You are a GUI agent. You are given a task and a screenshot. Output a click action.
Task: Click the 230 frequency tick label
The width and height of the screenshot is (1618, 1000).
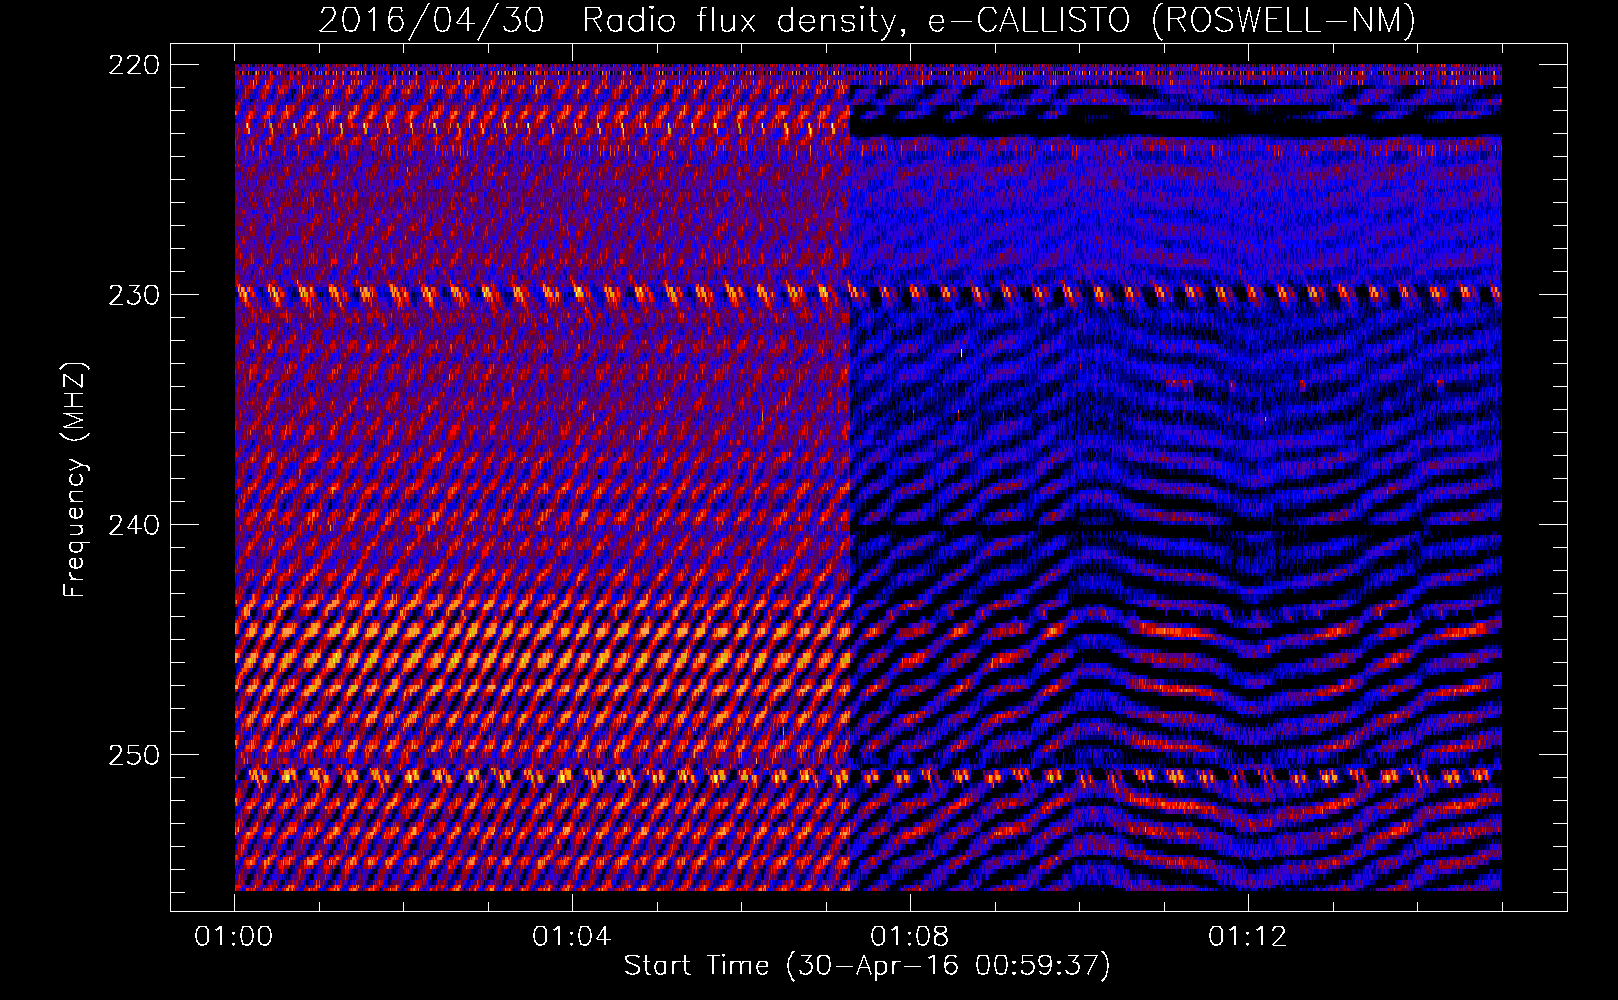(133, 295)
